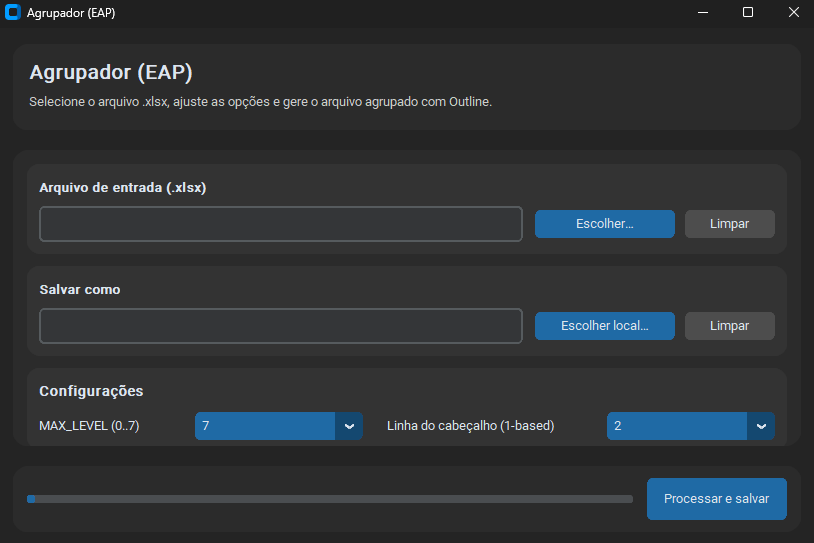Clear the Arquivo de entrada field with Limpar

[729, 224]
